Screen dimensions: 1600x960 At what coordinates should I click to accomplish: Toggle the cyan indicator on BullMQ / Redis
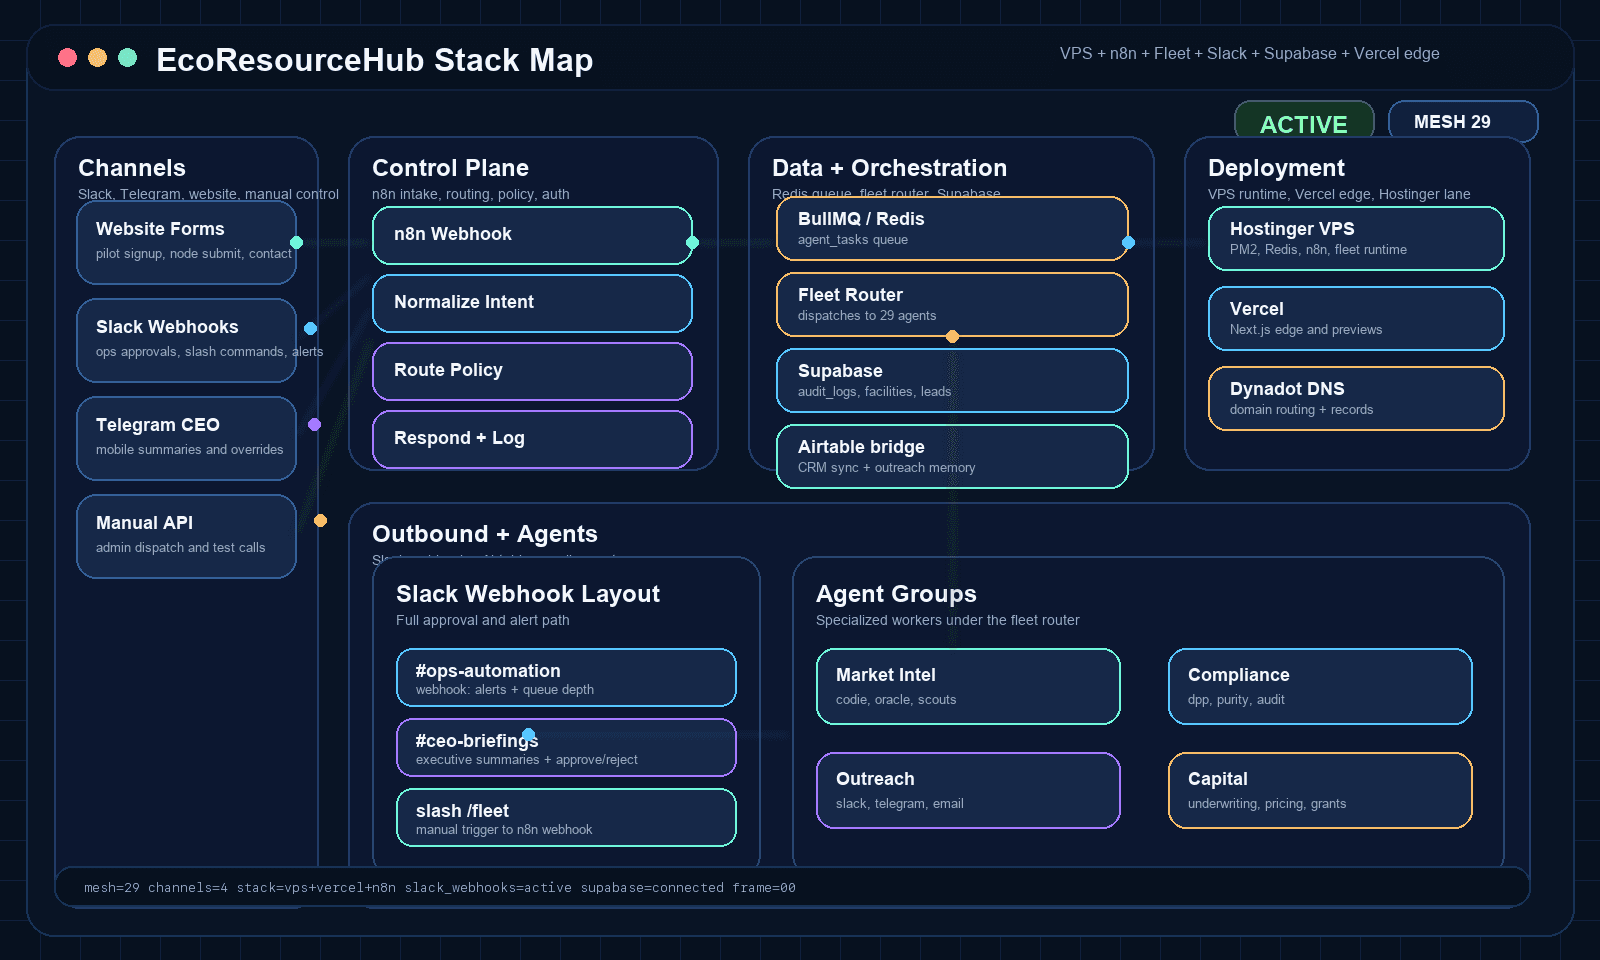(x=1128, y=242)
